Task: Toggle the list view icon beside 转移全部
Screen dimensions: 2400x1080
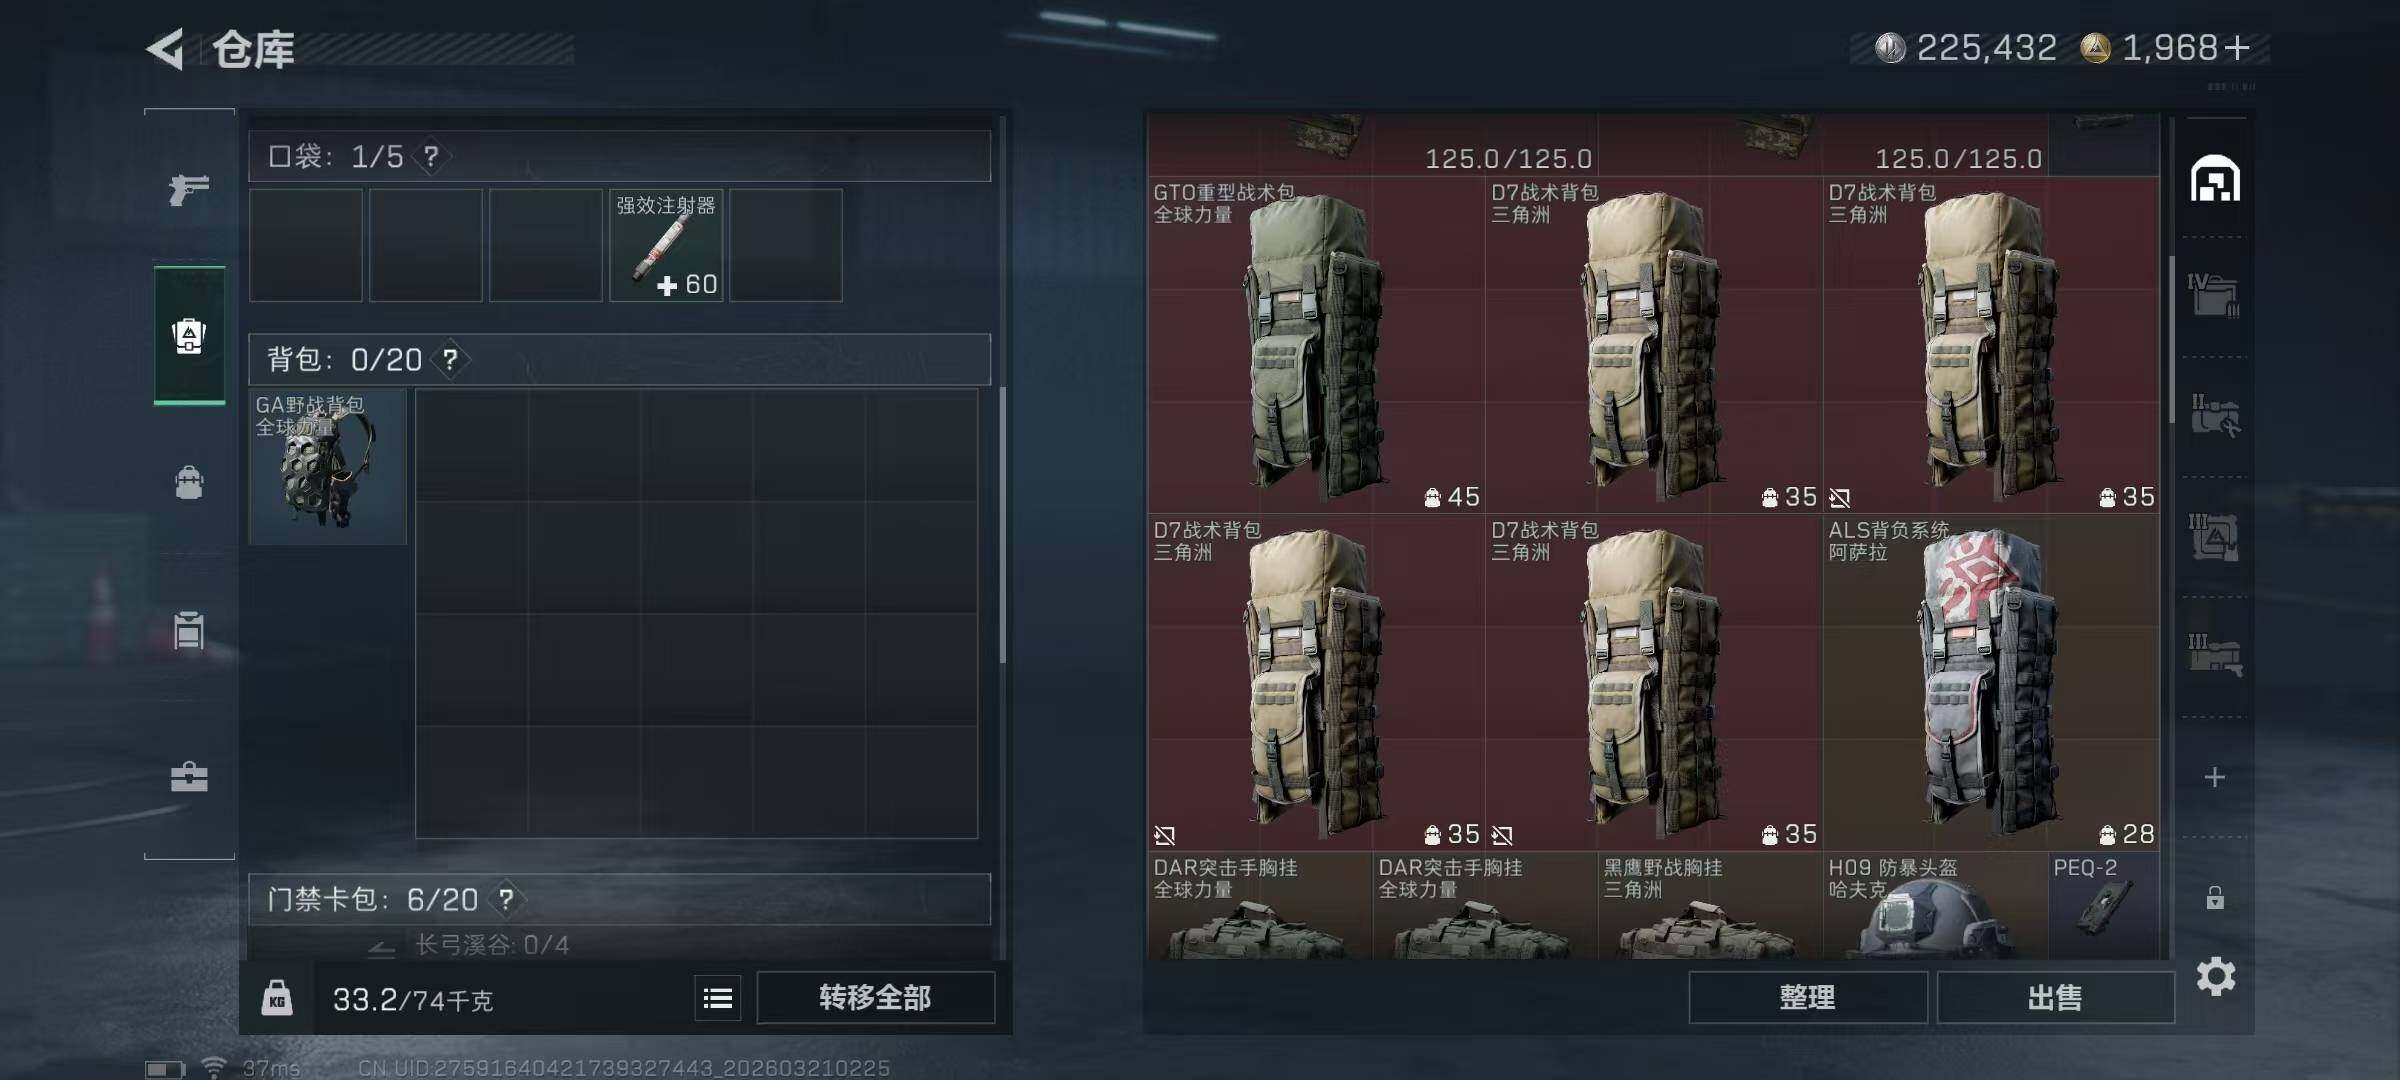Action: [x=718, y=998]
